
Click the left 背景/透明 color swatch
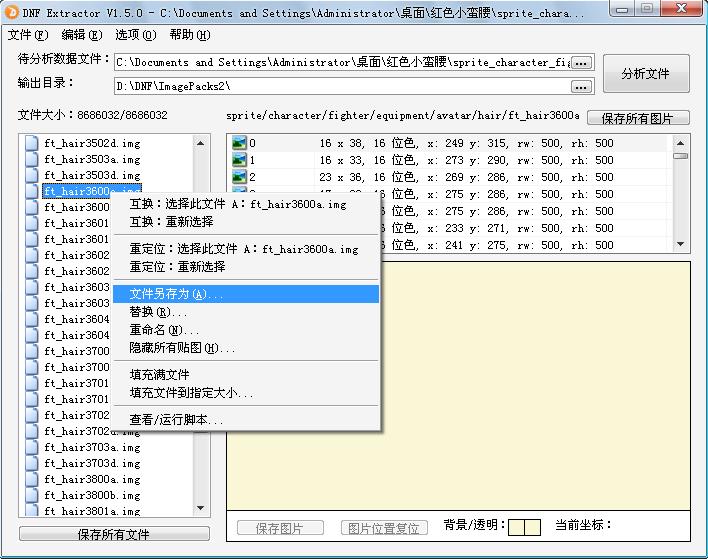tap(516, 527)
